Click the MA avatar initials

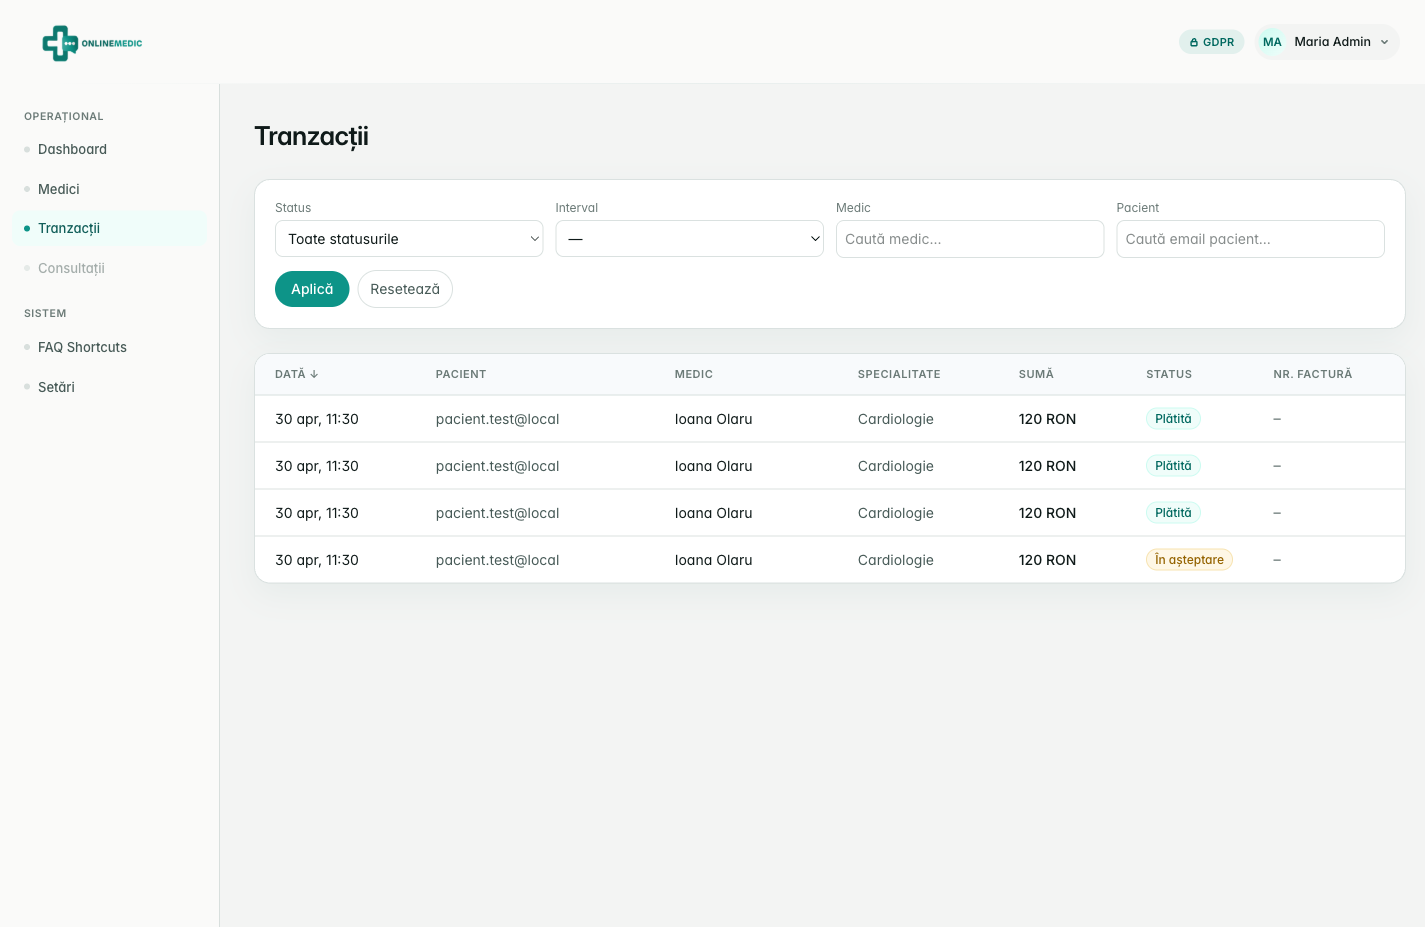1272,42
